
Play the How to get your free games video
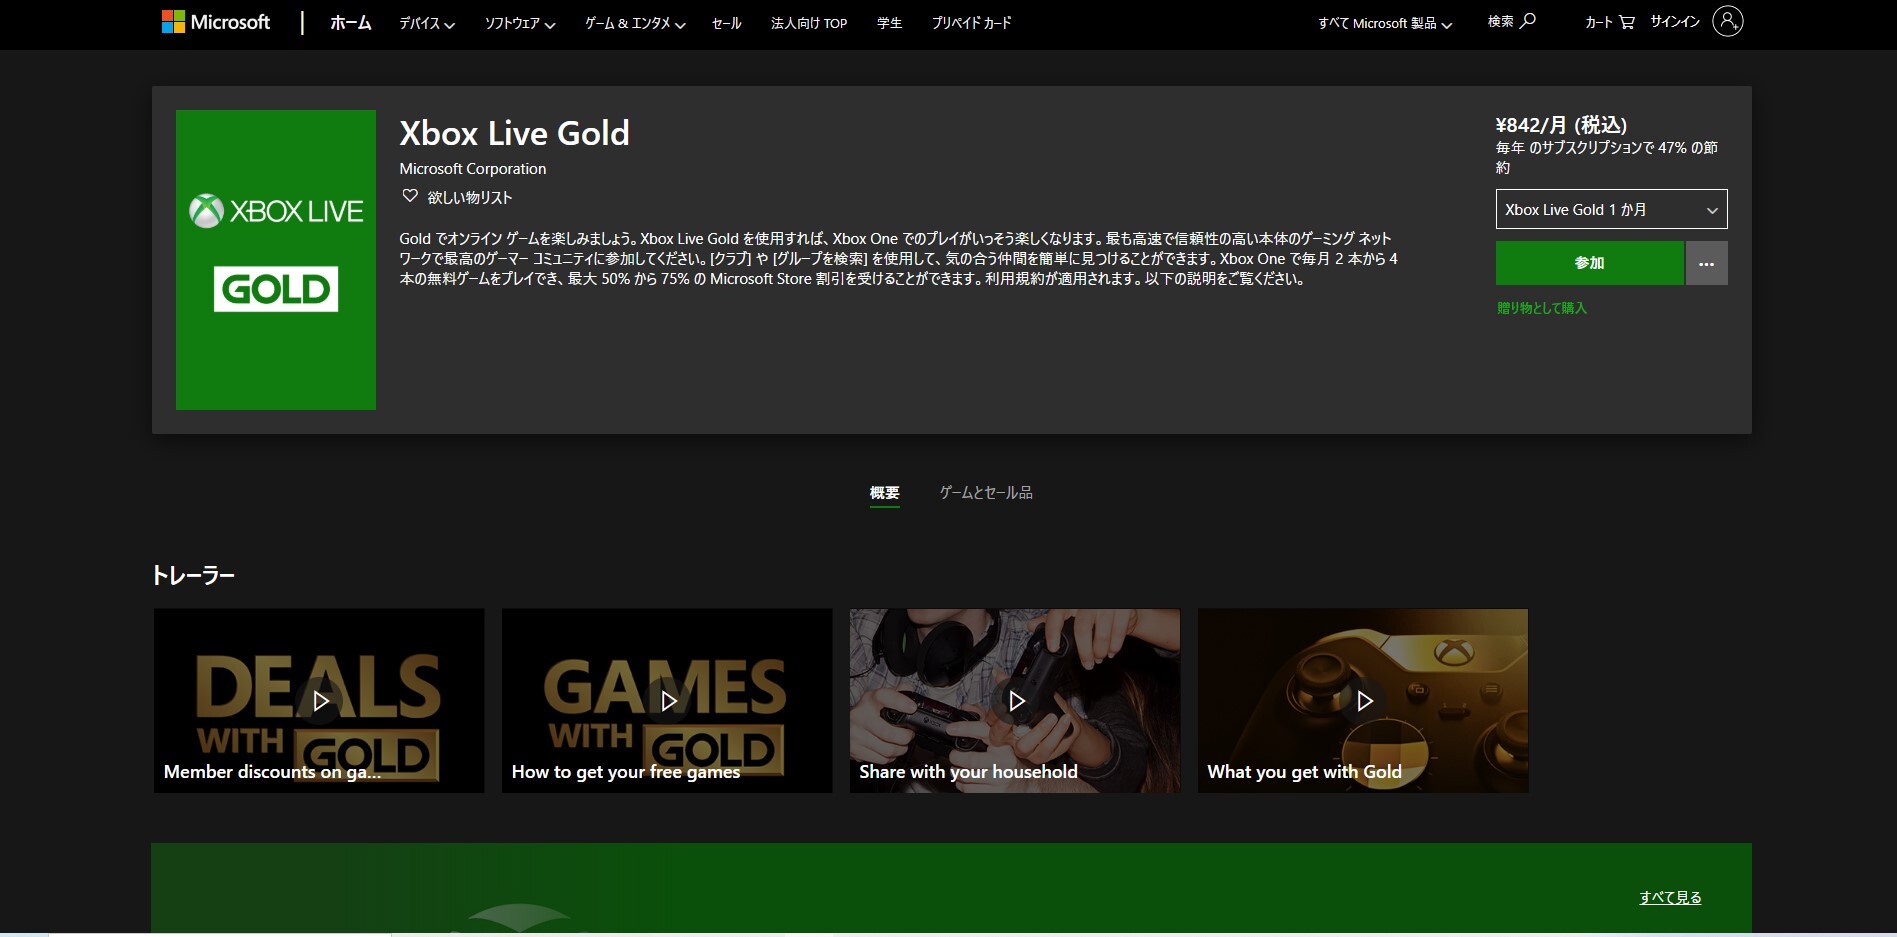[x=667, y=701]
